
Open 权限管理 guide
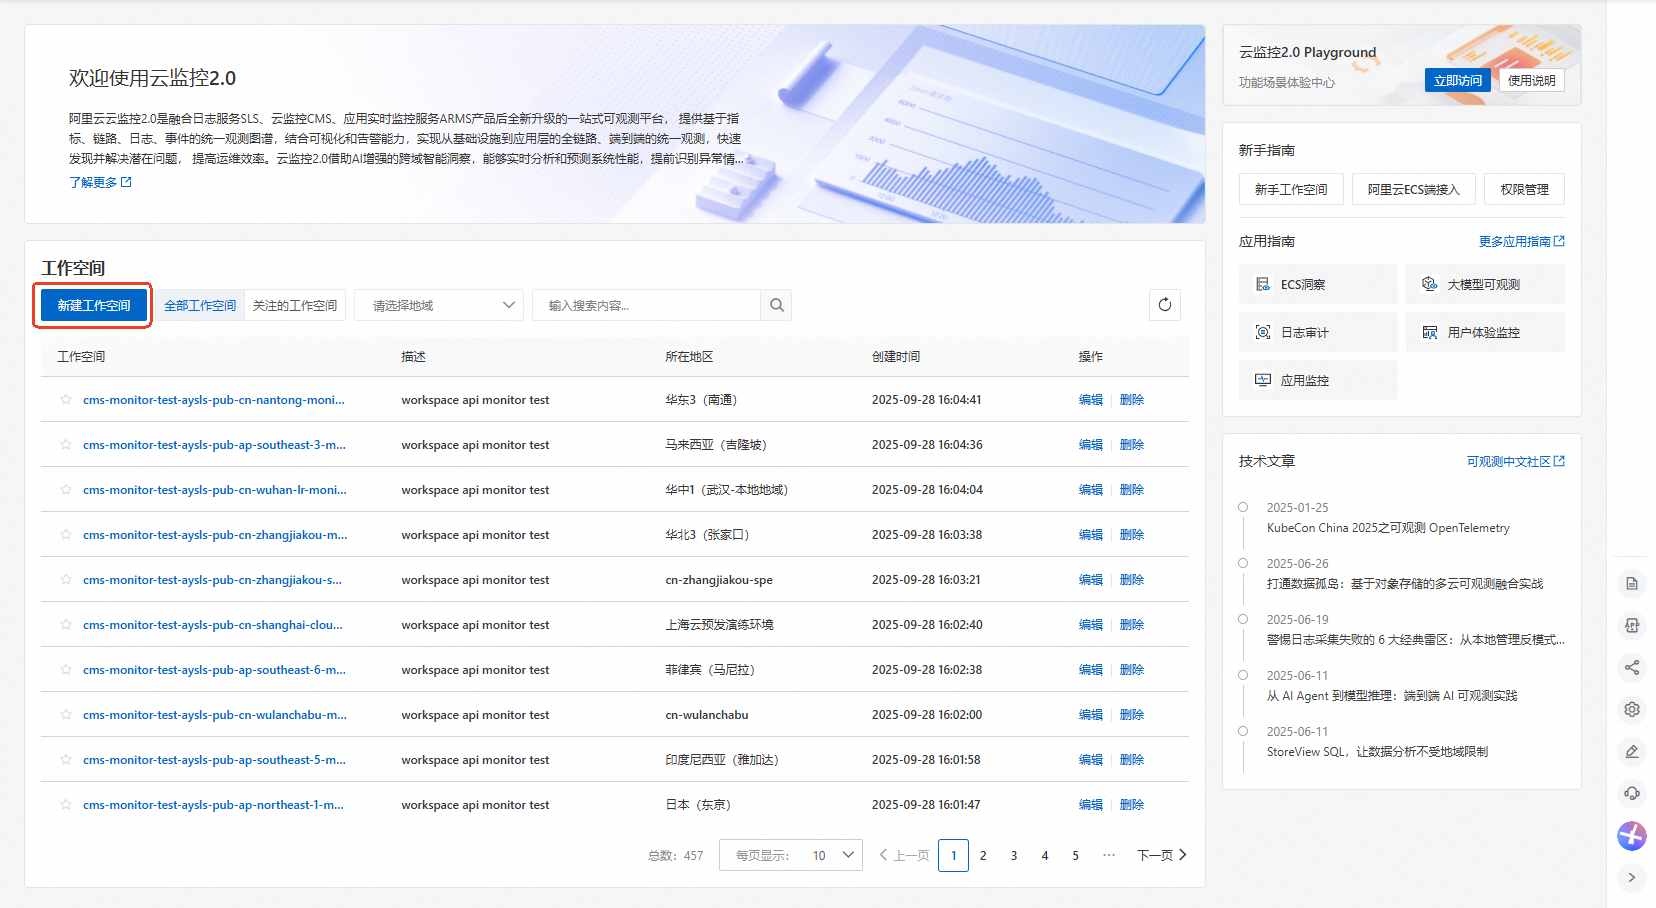click(x=1525, y=189)
